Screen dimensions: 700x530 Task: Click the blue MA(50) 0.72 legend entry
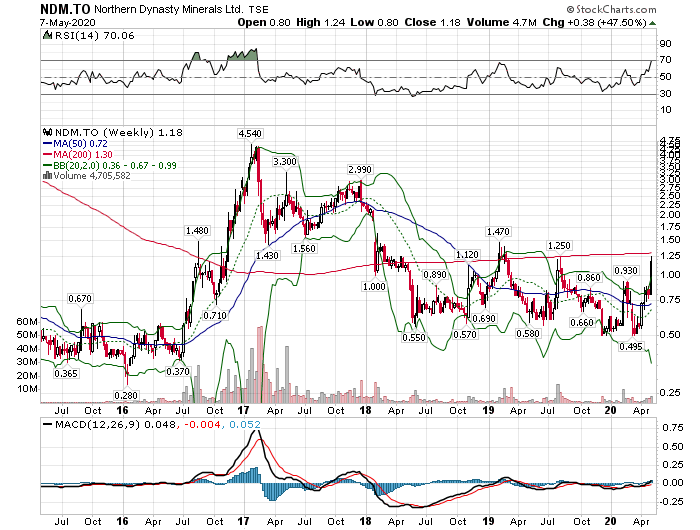(x=75, y=143)
